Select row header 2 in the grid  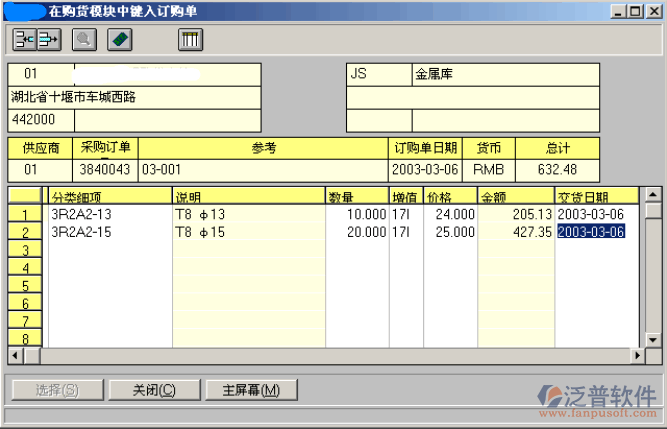click(25, 232)
